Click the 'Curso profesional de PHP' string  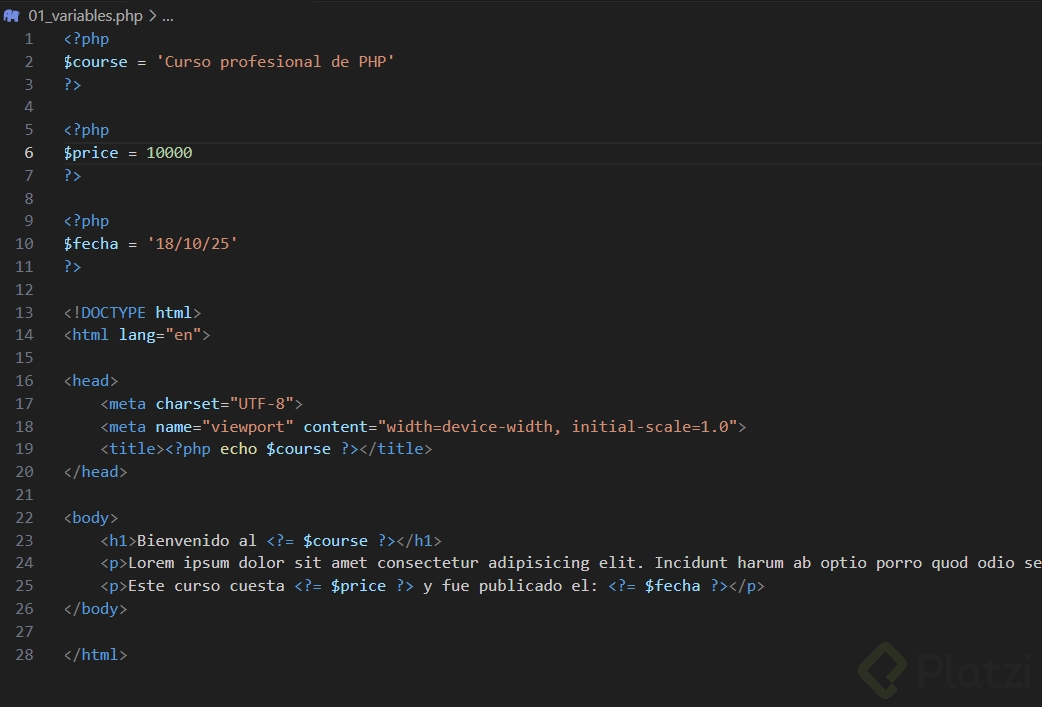click(276, 62)
